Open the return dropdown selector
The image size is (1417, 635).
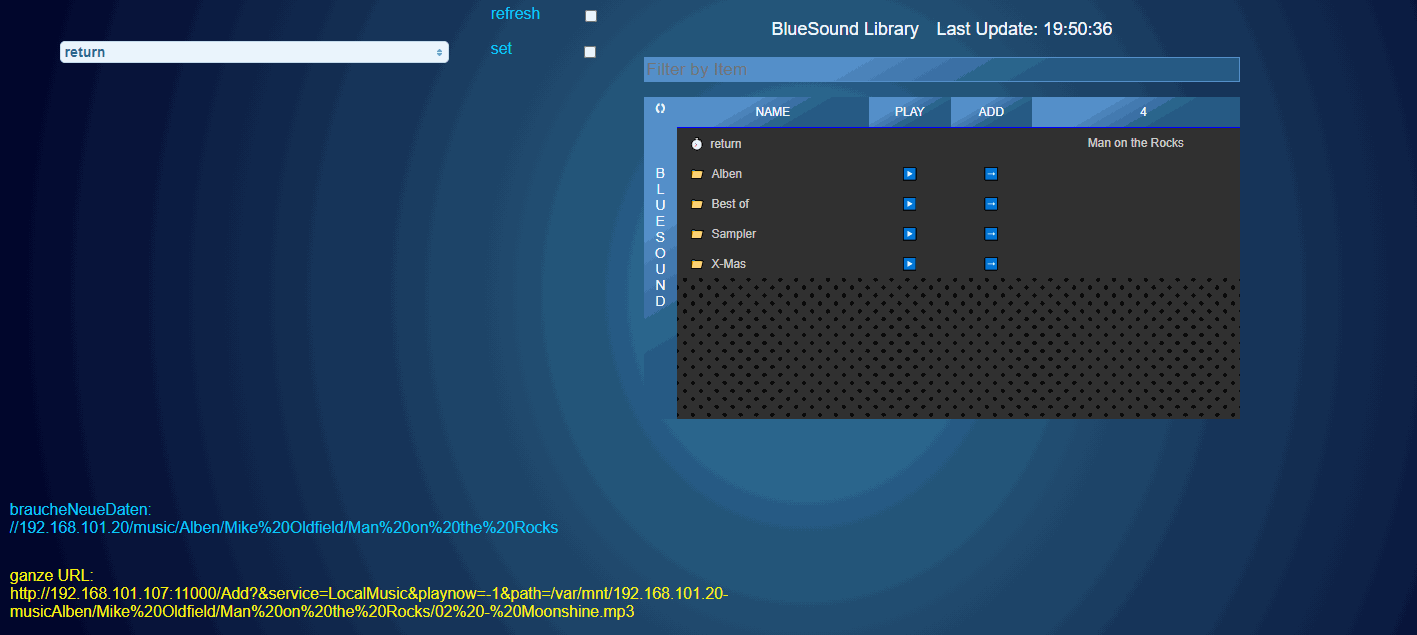tap(254, 52)
